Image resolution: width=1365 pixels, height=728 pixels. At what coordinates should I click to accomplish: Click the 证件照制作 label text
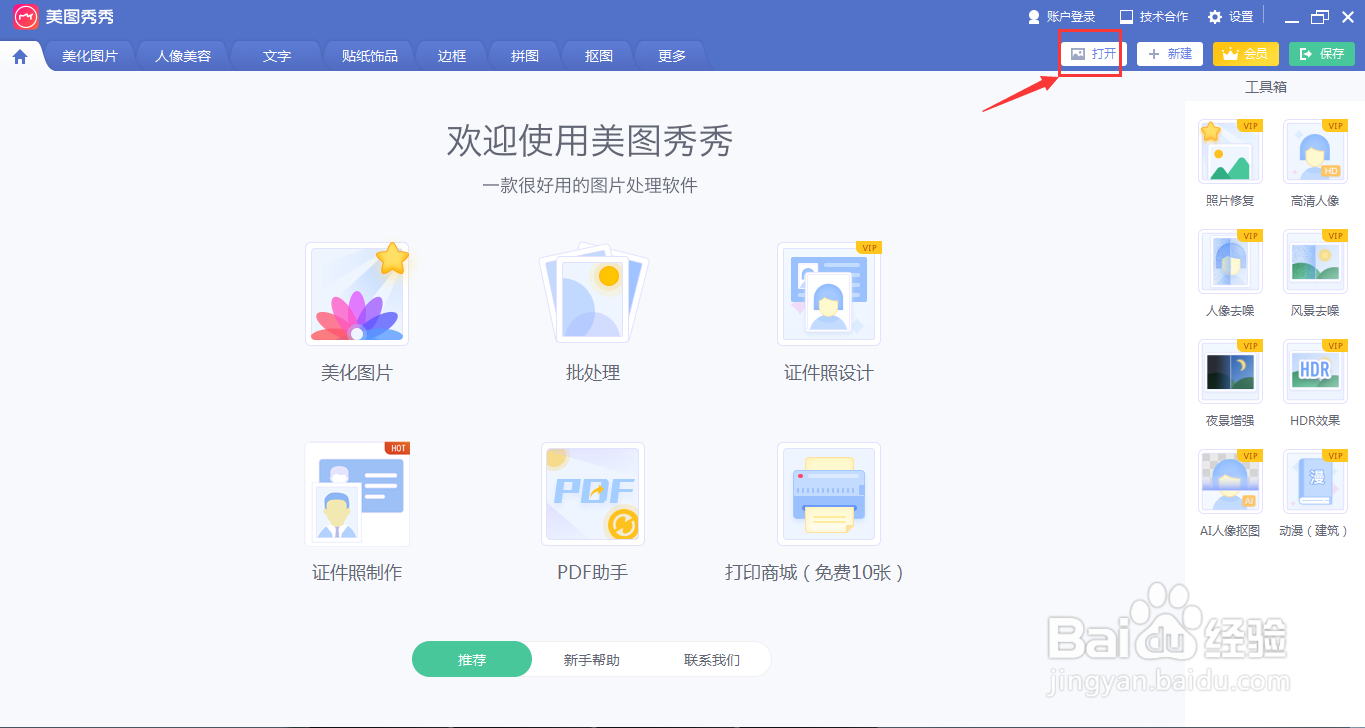click(x=357, y=573)
